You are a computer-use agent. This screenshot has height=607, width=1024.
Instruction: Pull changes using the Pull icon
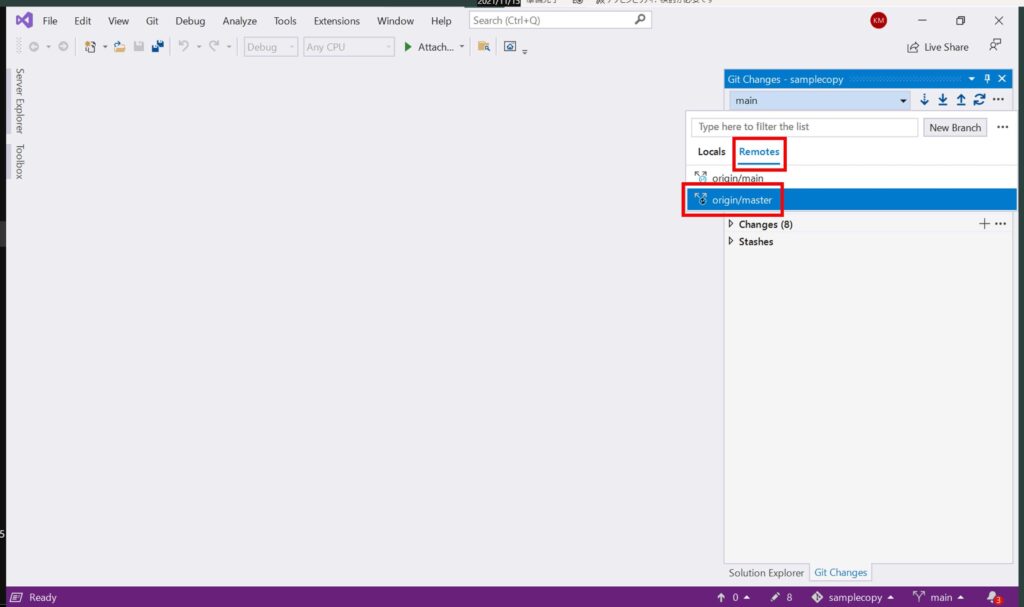(x=943, y=99)
